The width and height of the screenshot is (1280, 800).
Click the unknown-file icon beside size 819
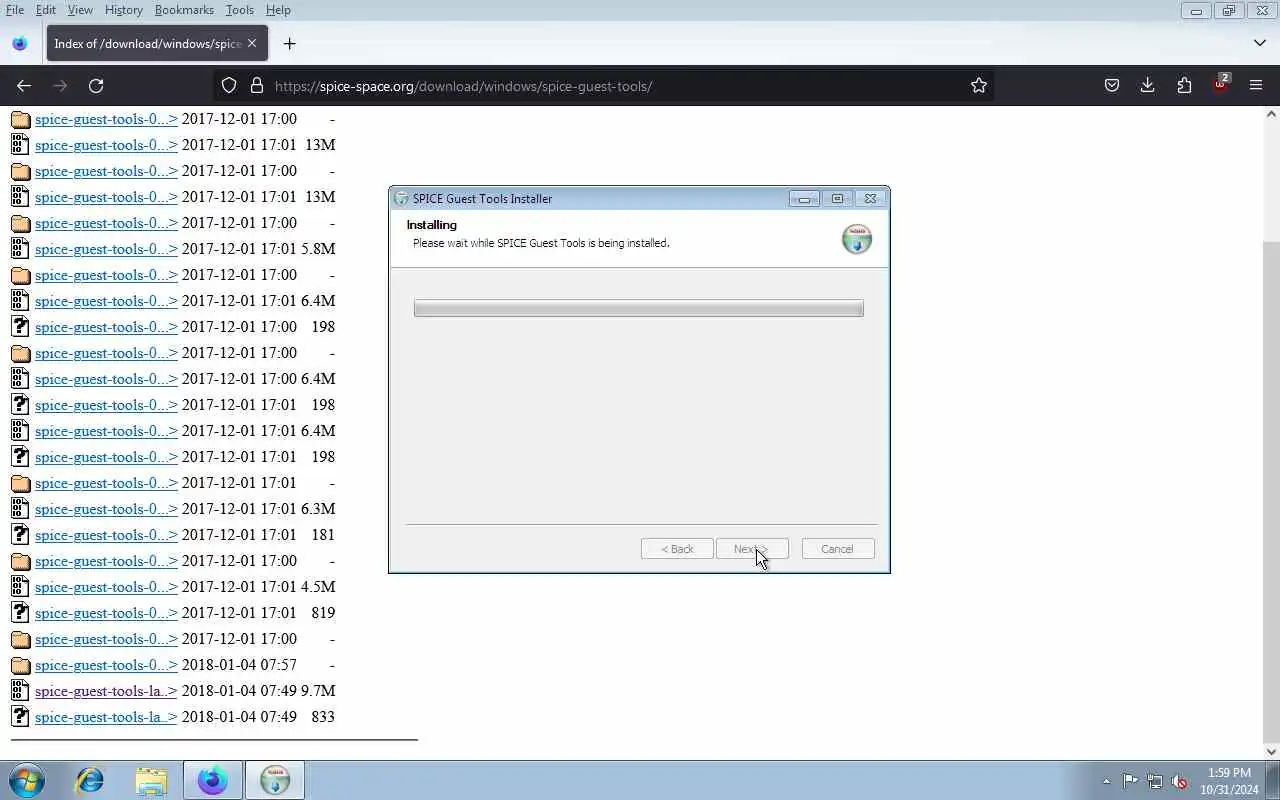pyautogui.click(x=20, y=613)
